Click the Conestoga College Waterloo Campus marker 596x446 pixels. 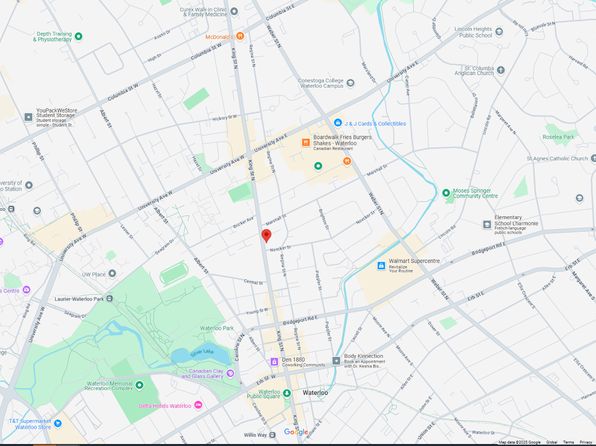click(350, 83)
